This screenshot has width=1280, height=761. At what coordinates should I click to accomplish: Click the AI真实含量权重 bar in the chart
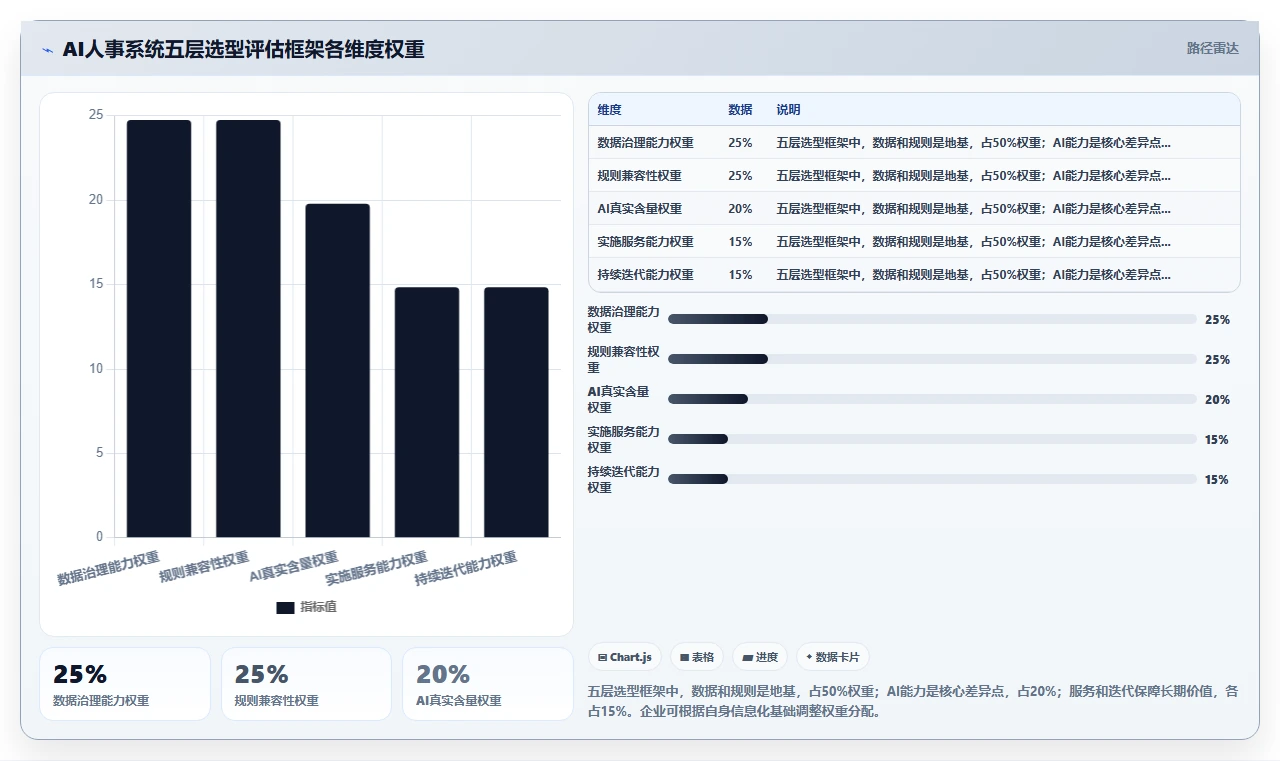click(337, 370)
